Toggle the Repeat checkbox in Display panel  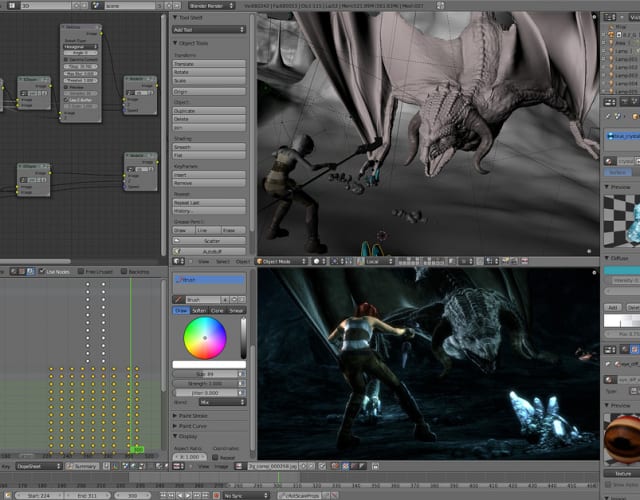tap(216, 457)
